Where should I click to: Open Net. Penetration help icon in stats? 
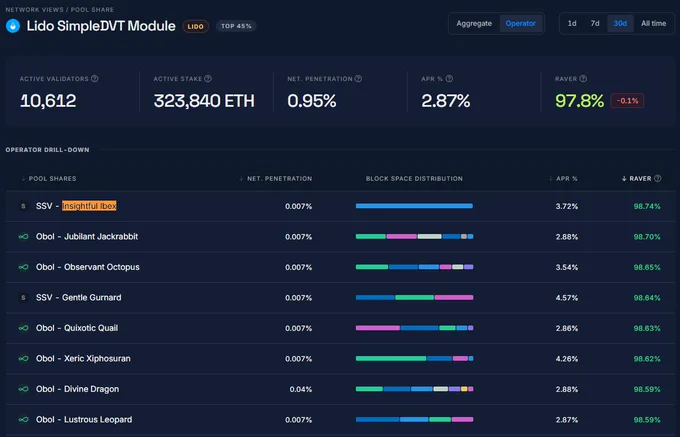[x=358, y=78]
